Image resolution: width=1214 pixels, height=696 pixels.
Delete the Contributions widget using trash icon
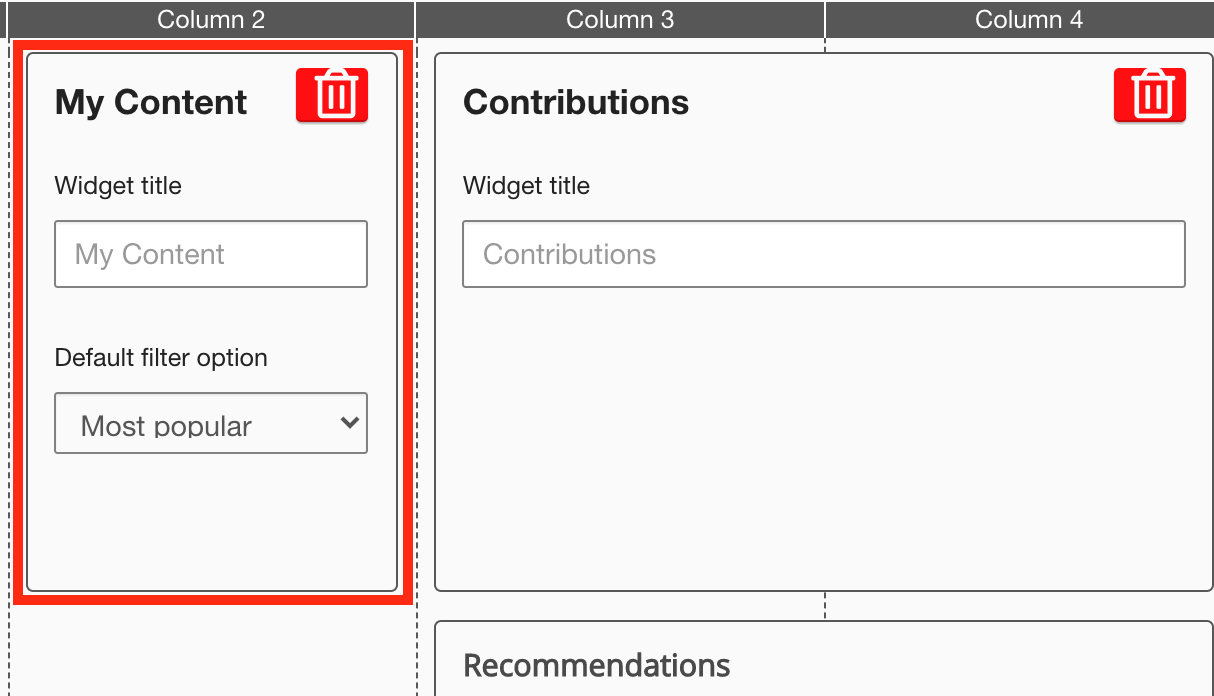(1150, 96)
